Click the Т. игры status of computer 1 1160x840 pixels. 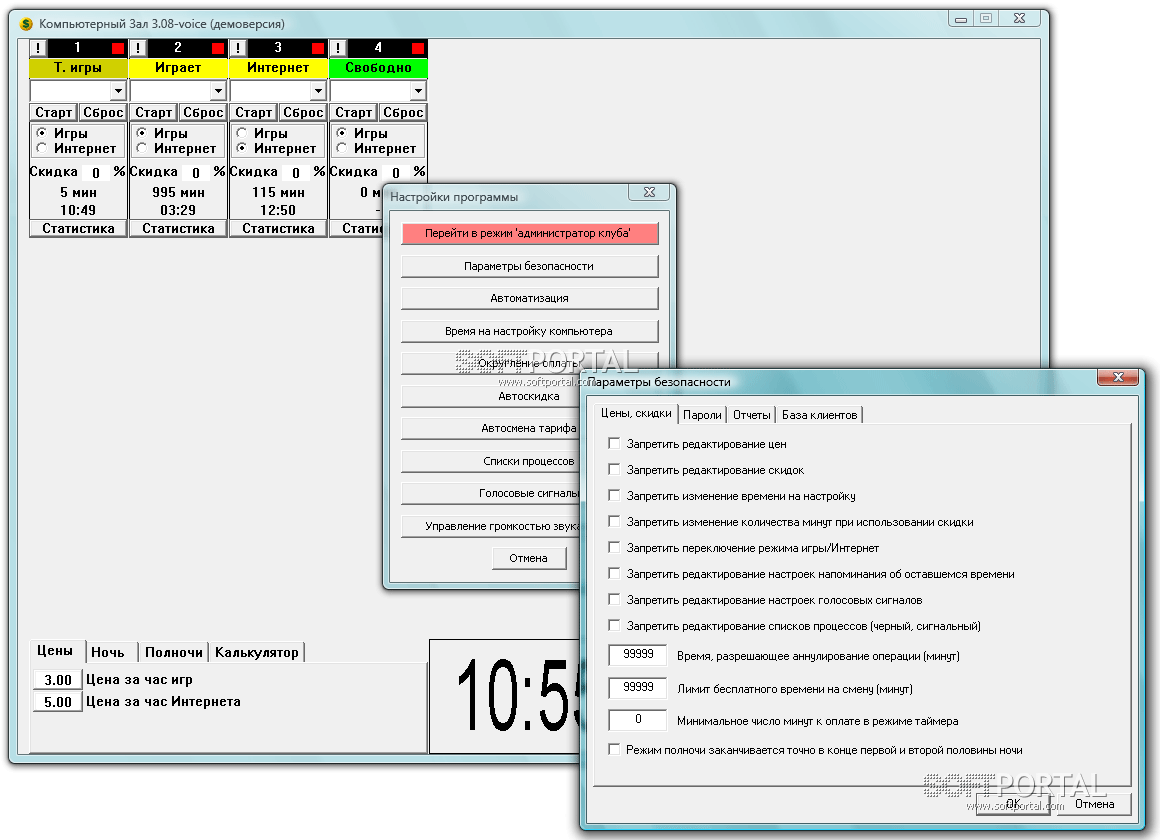coord(78,68)
